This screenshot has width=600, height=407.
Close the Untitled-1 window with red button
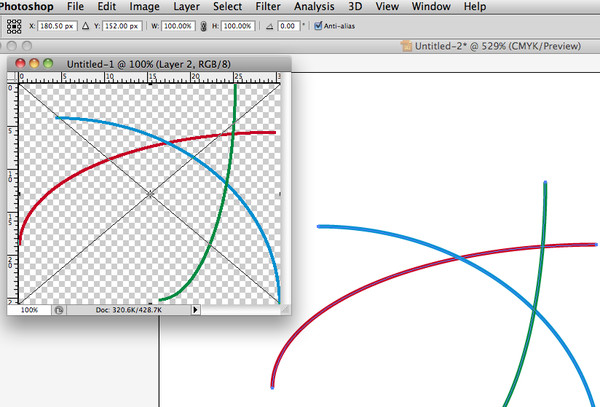pos(20,63)
